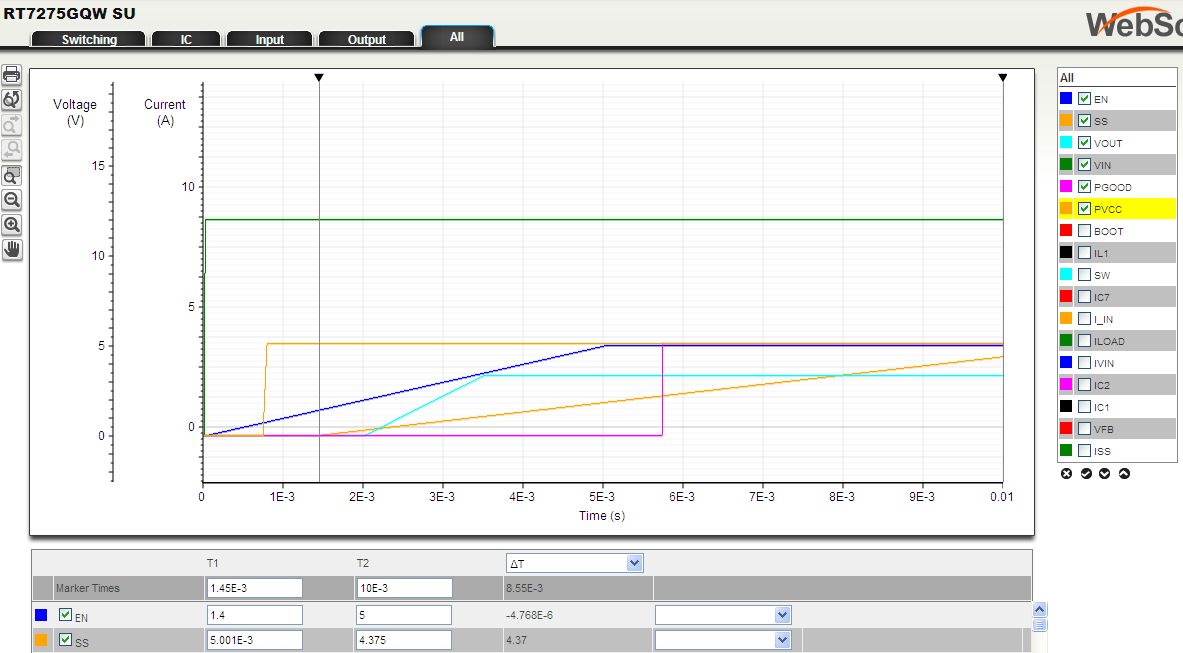
Task: Select the Input tab button
Action: (x=269, y=39)
